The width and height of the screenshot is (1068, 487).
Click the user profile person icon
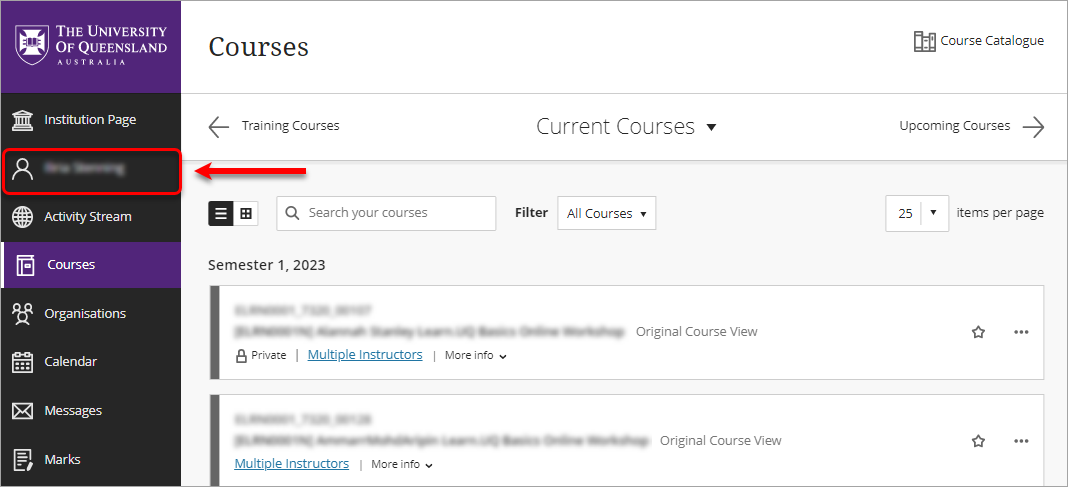pyautogui.click(x=23, y=169)
